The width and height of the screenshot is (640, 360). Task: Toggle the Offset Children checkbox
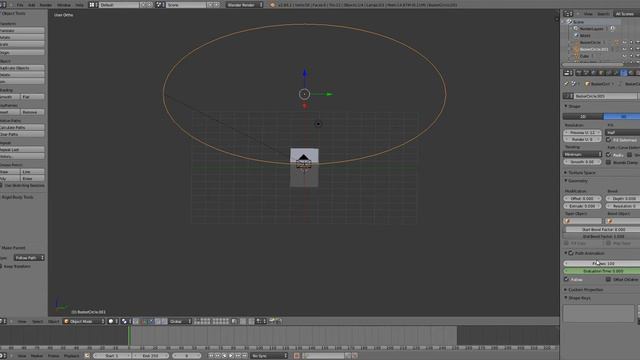tap(608, 279)
